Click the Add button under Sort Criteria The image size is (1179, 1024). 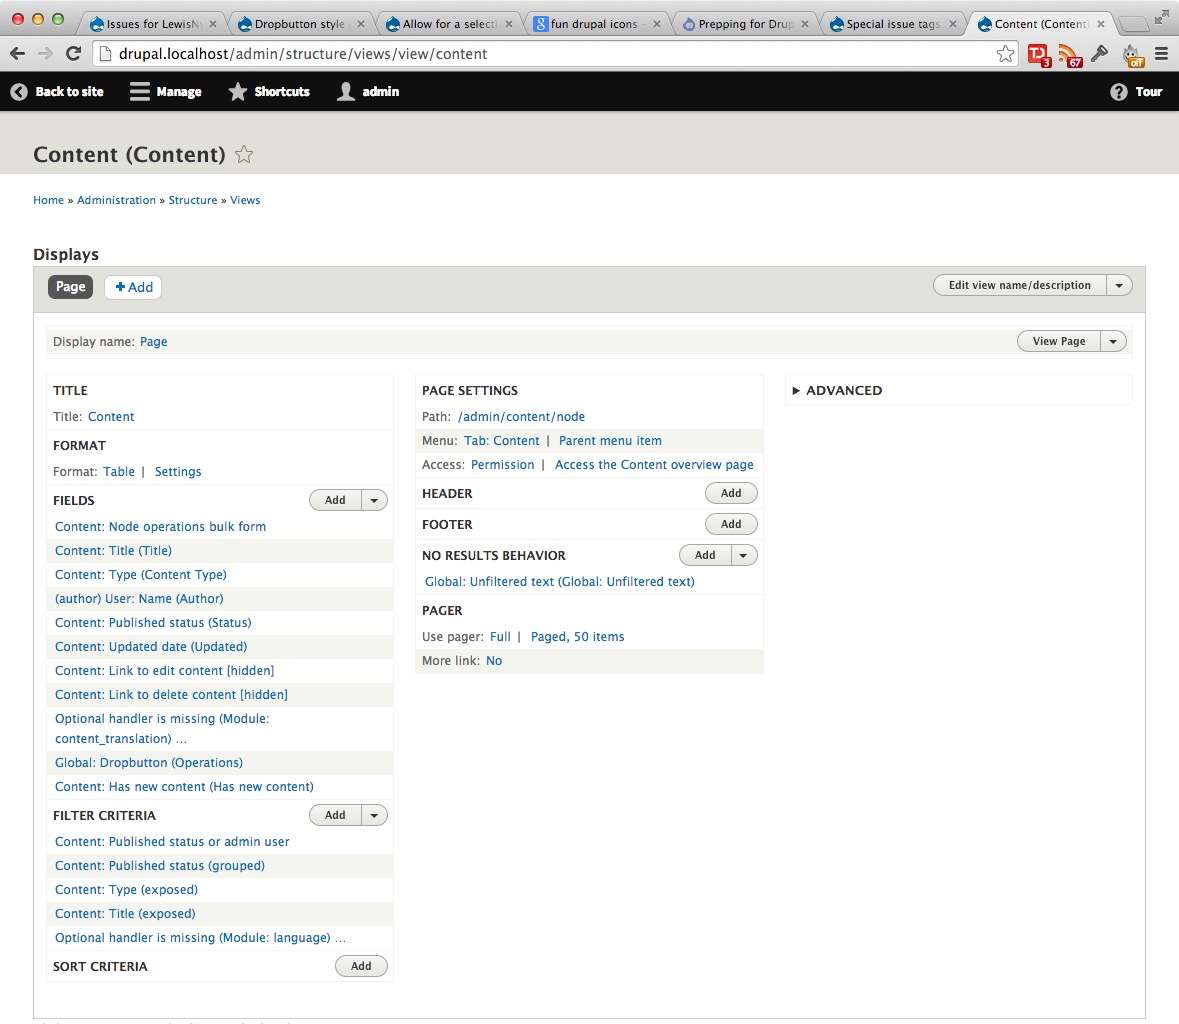tap(361, 966)
